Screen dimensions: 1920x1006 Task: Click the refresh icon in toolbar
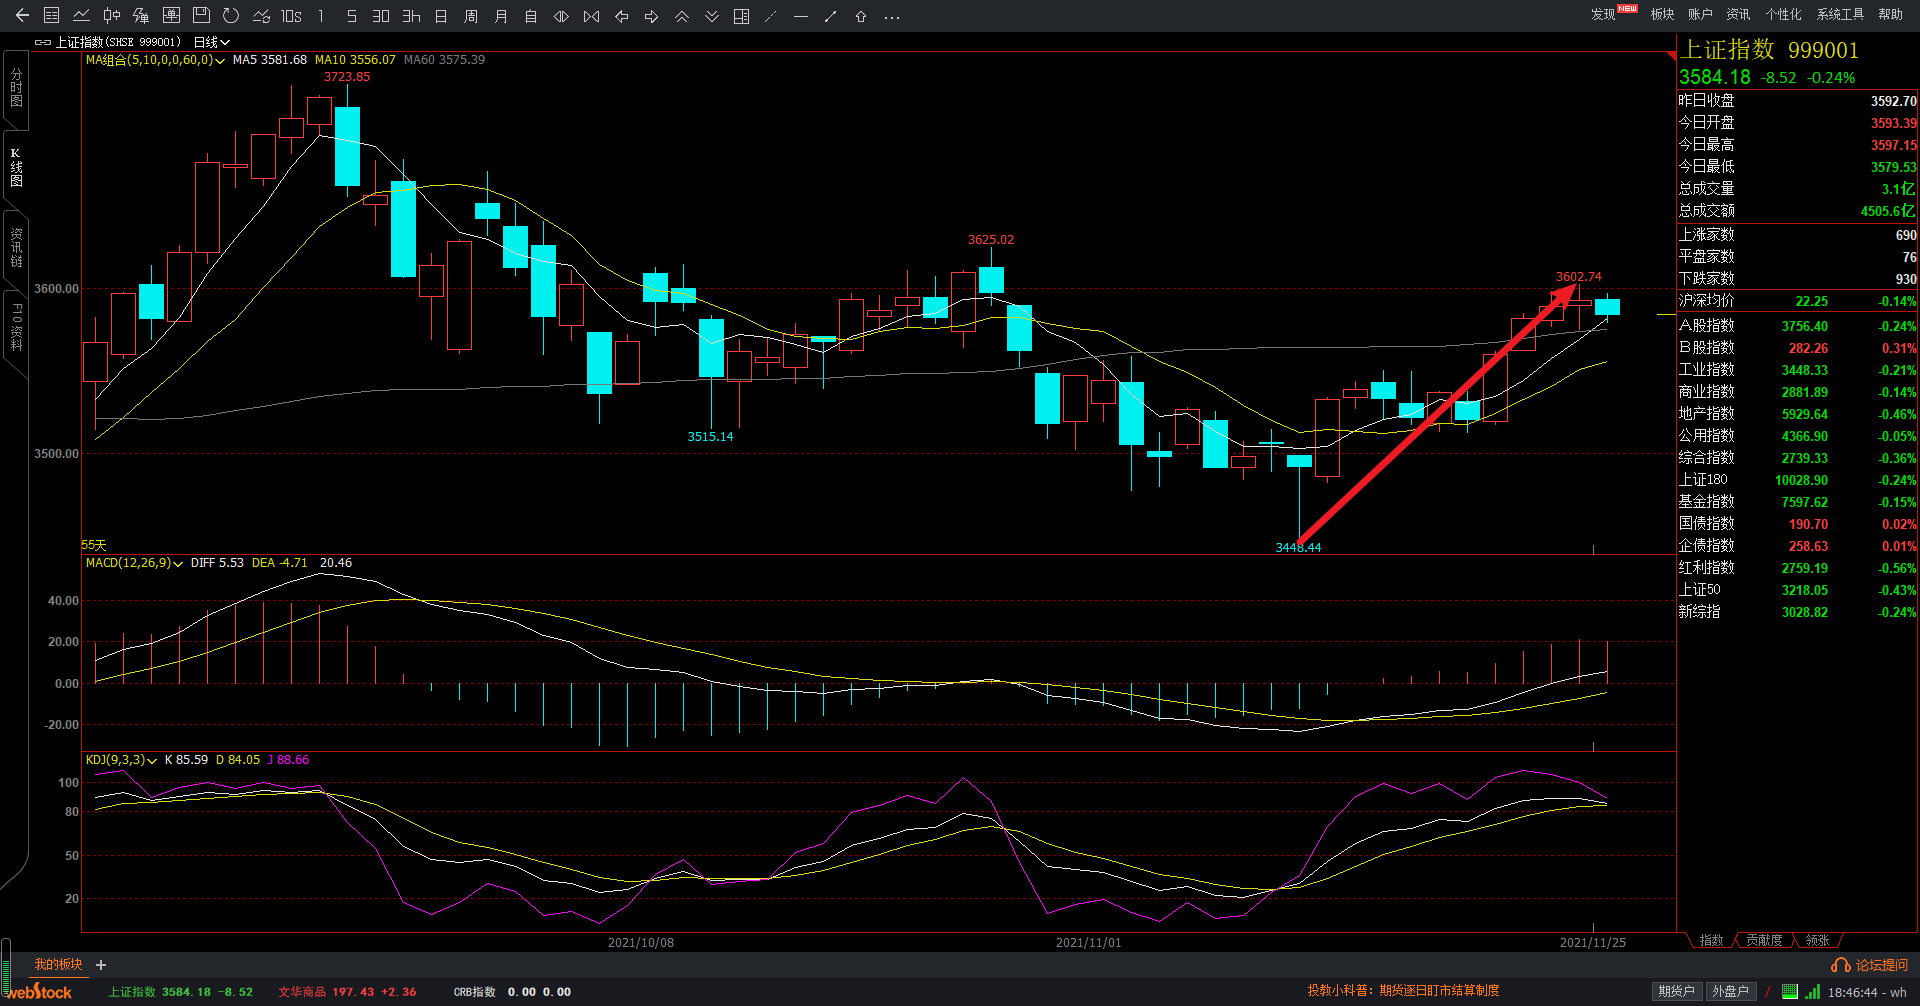tap(231, 16)
